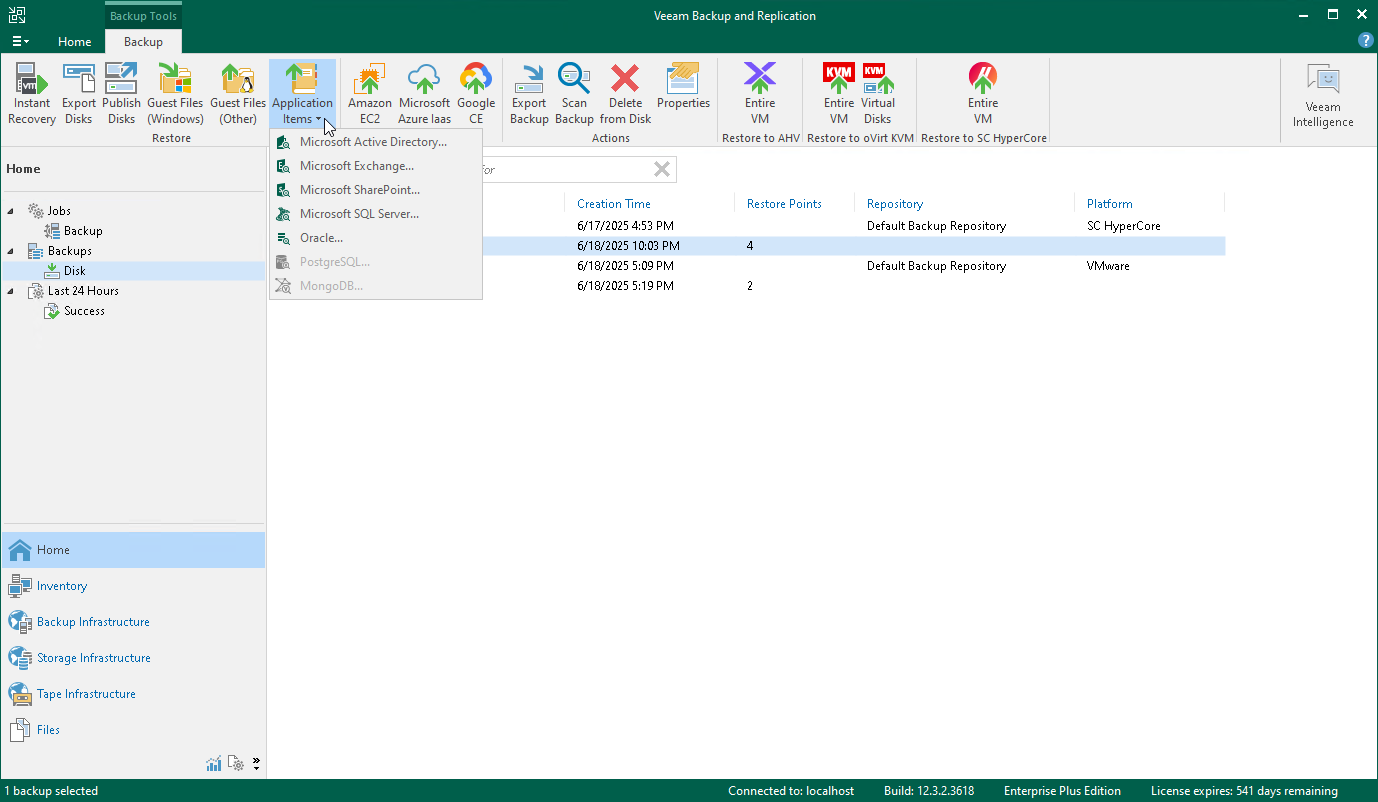Screen dimensions: 1378x802
Task: Open navigation pane overflow chevron
Action: pos(257,764)
